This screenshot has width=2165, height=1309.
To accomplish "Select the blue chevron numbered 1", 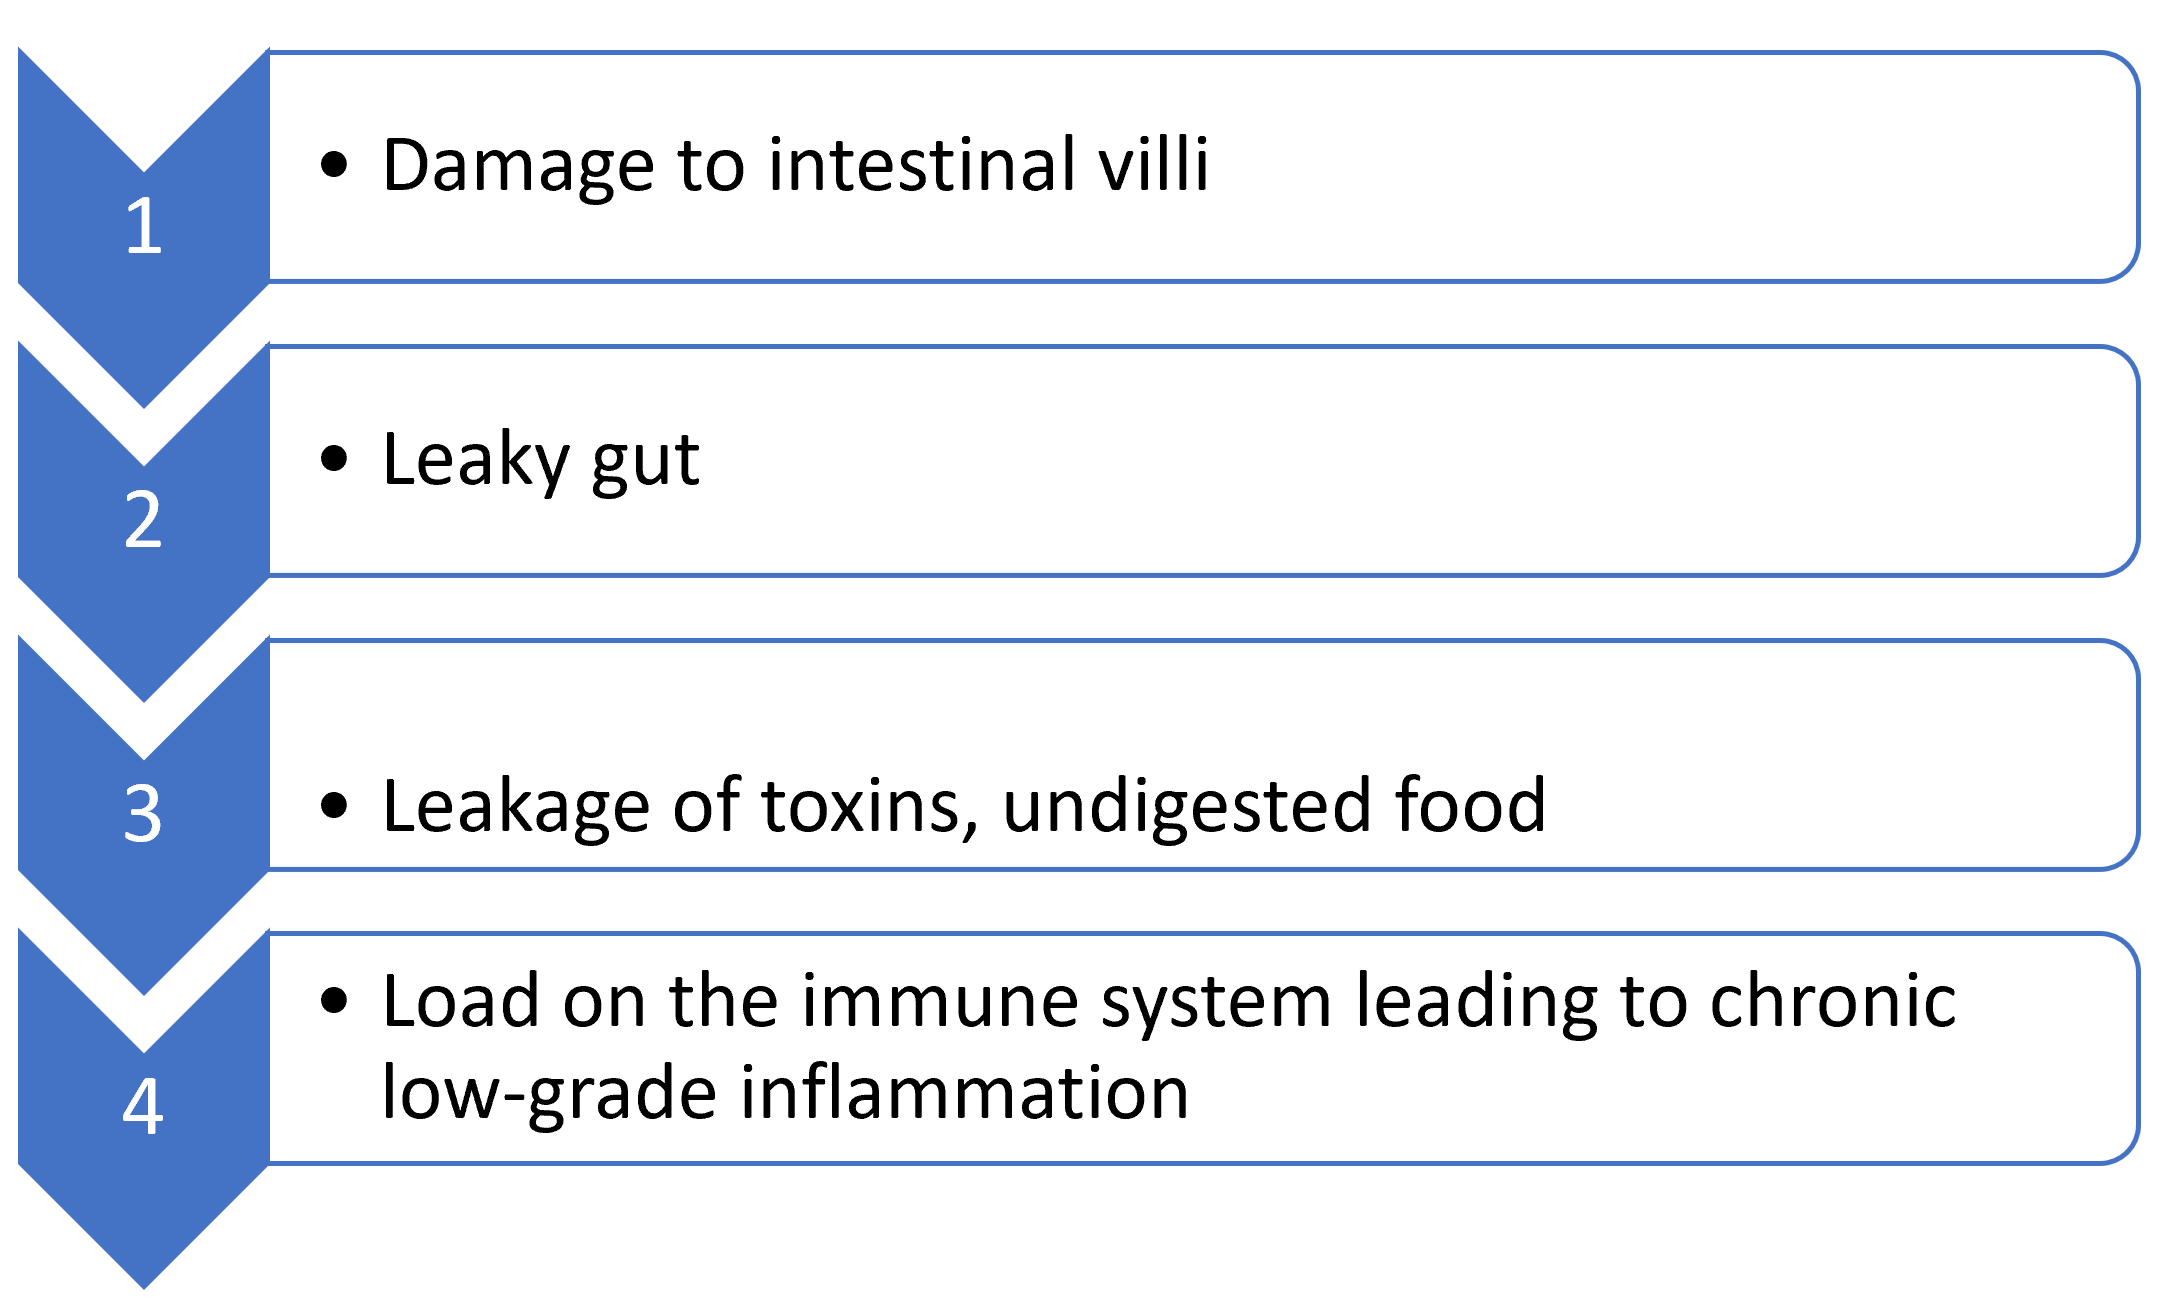I will [x=144, y=227].
